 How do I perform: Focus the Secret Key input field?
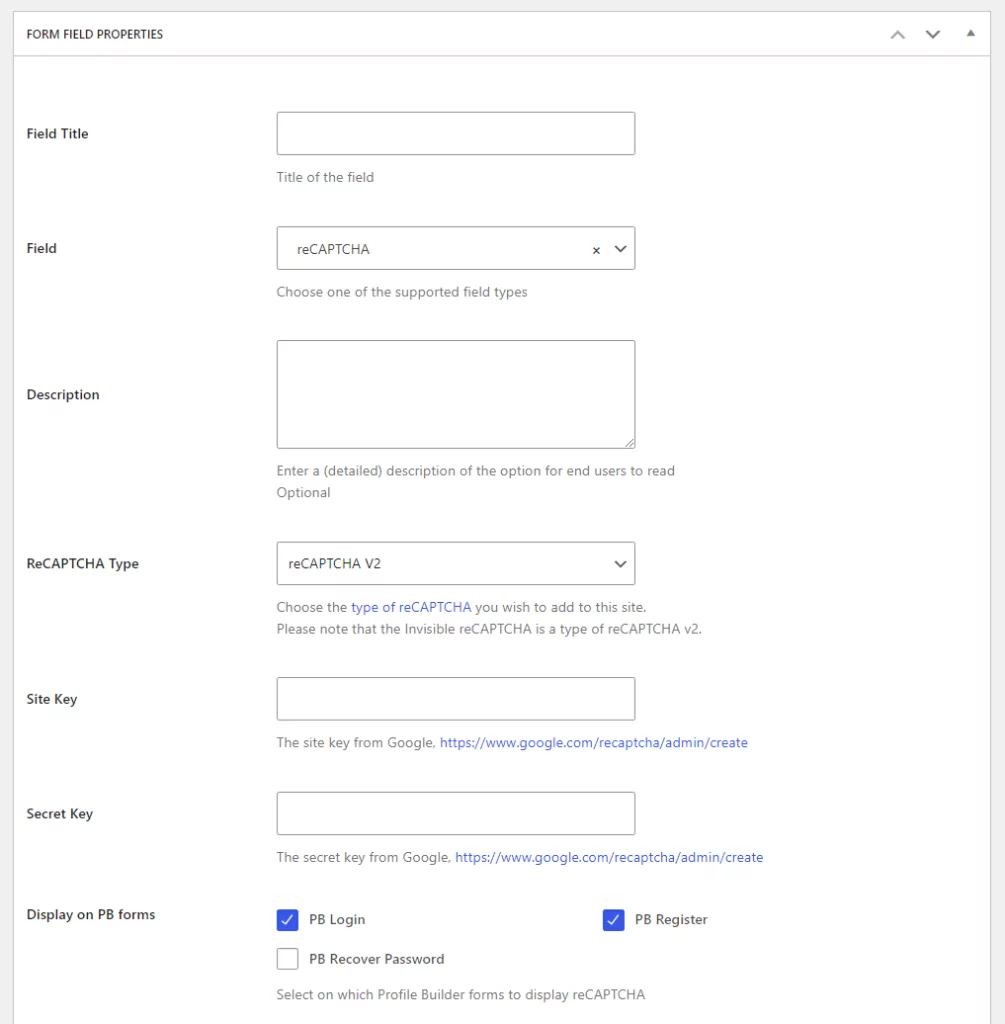tap(455, 814)
